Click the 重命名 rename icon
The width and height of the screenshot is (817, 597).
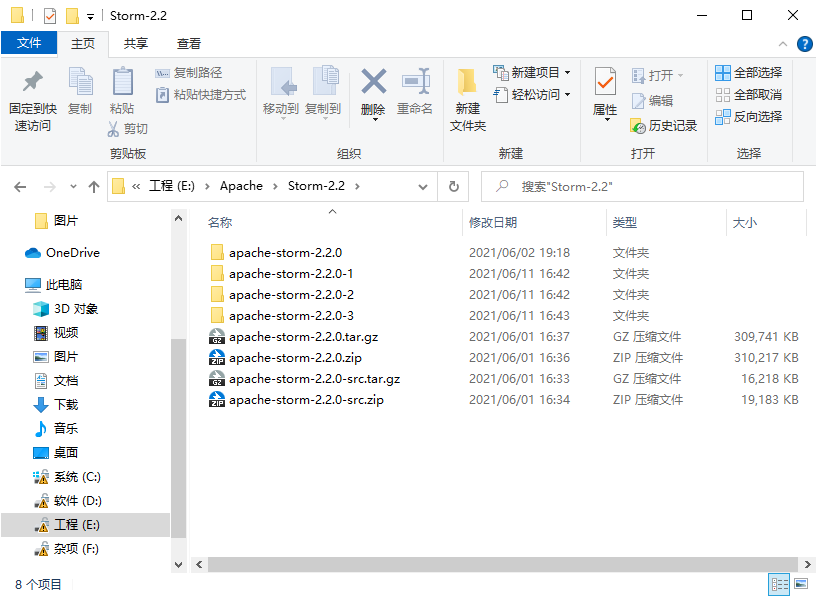coord(415,82)
